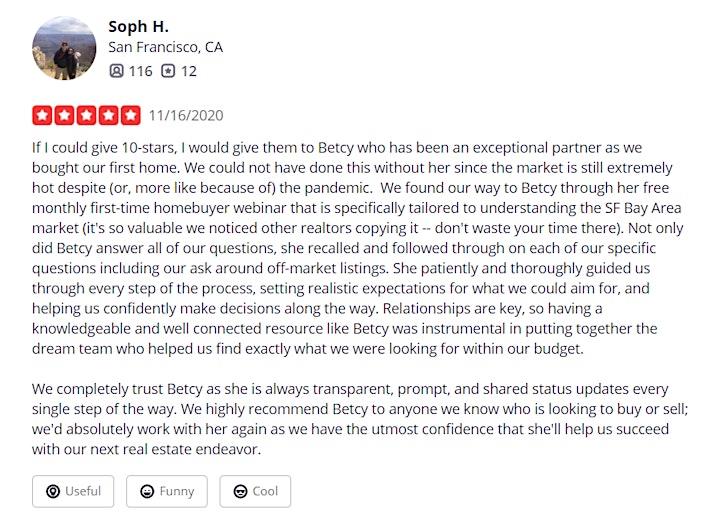Viewport: 720px width, 526px height.
Task: Click the fifth red rating star
Action: [130, 115]
